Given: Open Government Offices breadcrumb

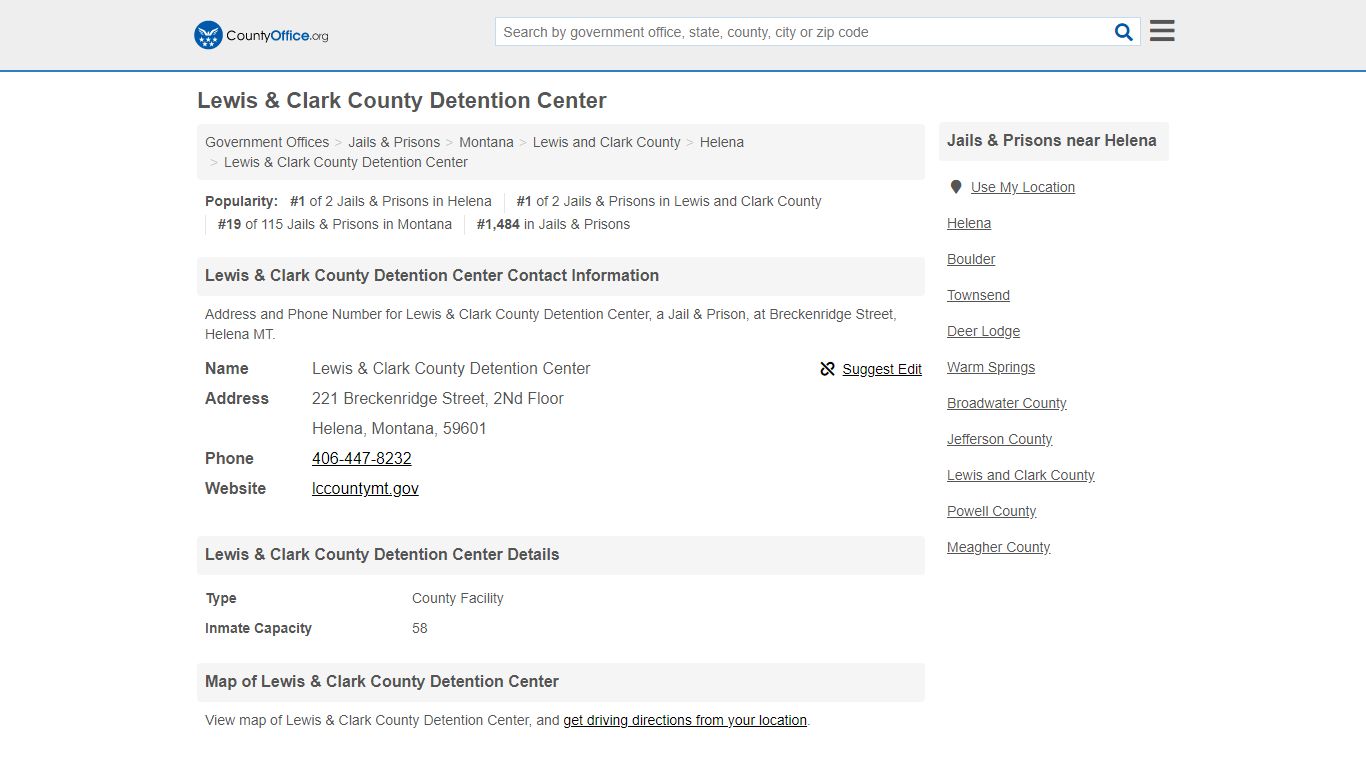Looking at the screenshot, I should 267,142.
